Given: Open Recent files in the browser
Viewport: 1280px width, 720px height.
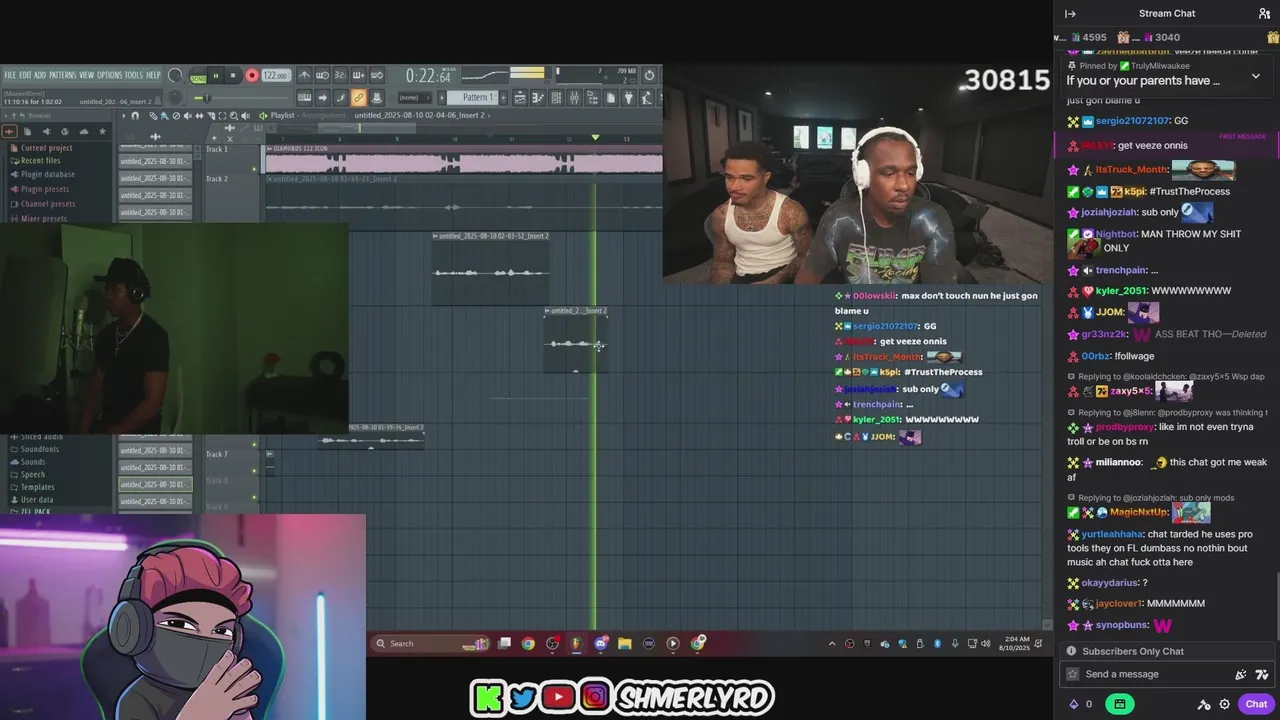Looking at the screenshot, I should [40, 161].
